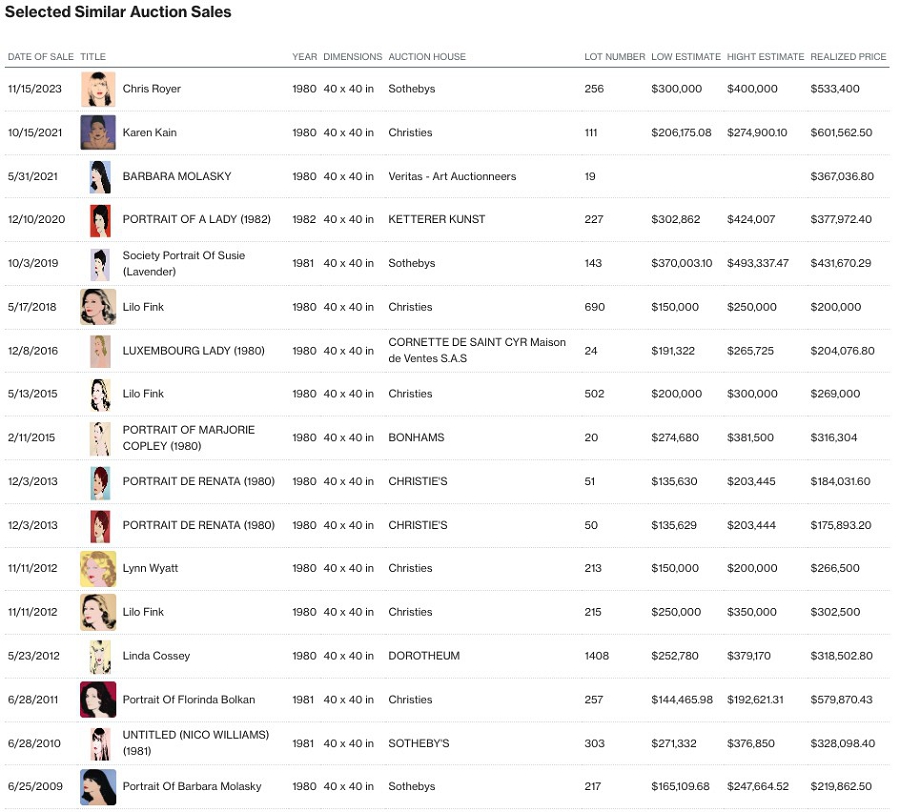View the Lynn Wyatt portrait thumbnail
Viewport: 900px width, 812px height.
coord(98,568)
